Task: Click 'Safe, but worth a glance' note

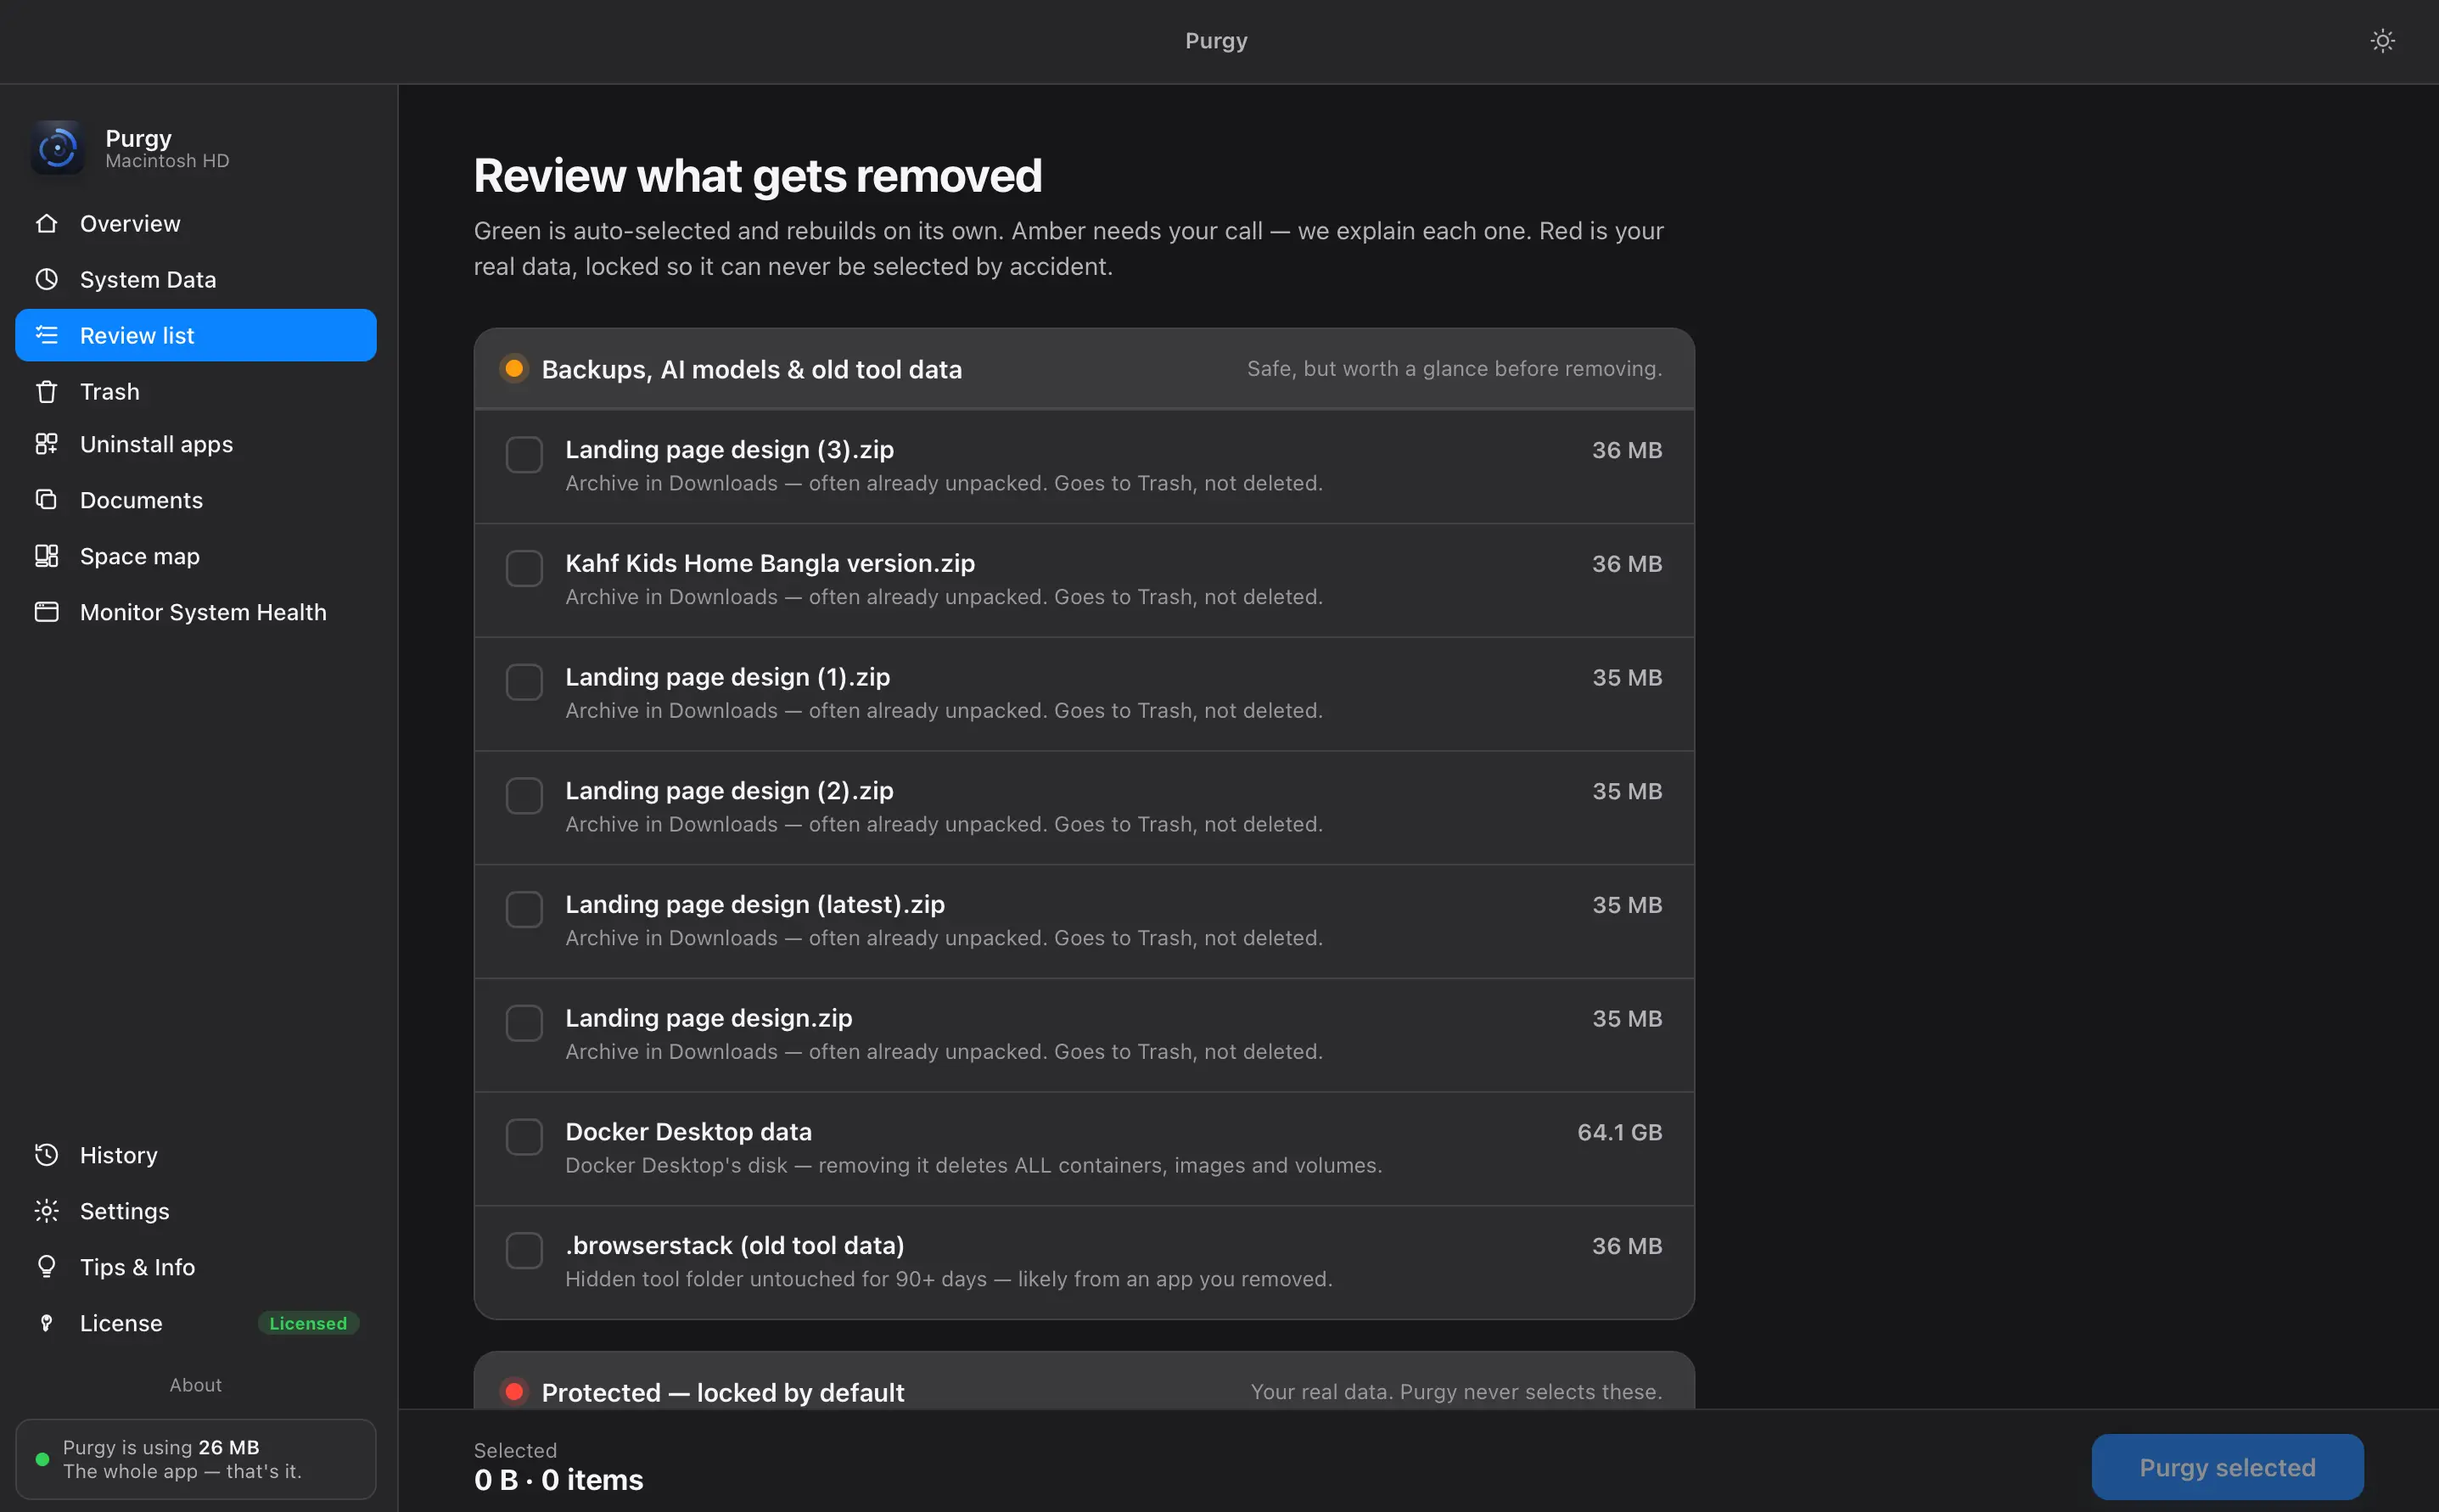Action: click(x=1454, y=369)
